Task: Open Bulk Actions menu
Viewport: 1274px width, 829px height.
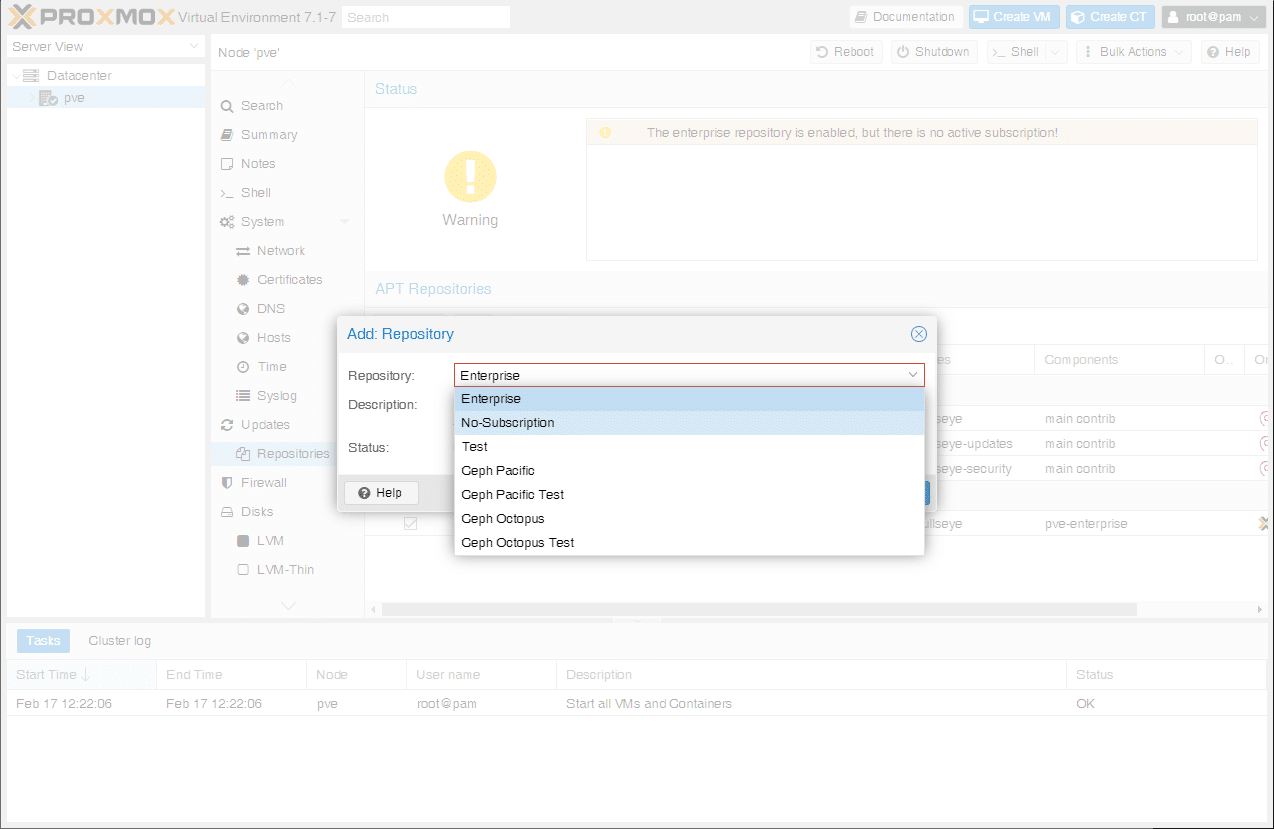Action: 1133,52
